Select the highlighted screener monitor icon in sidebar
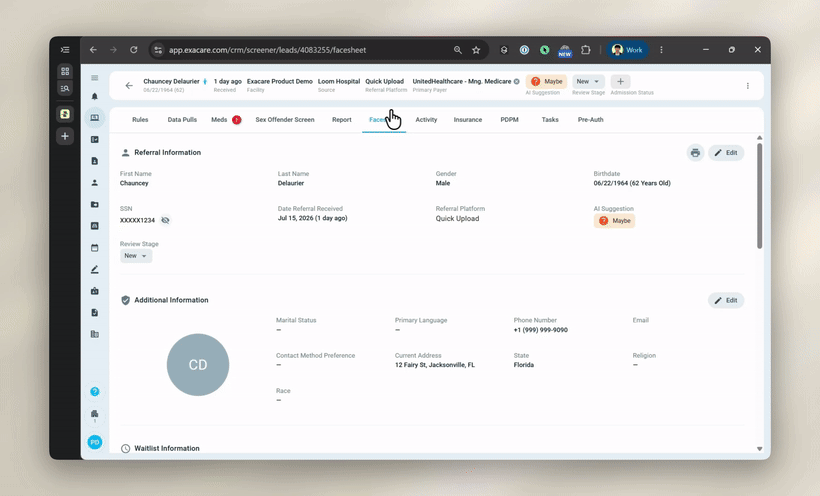820x496 pixels. pos(95,118)
